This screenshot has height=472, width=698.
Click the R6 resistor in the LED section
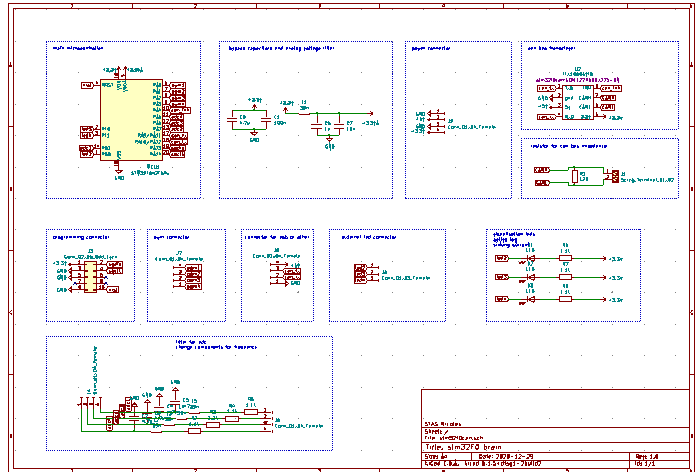point(565,258)
